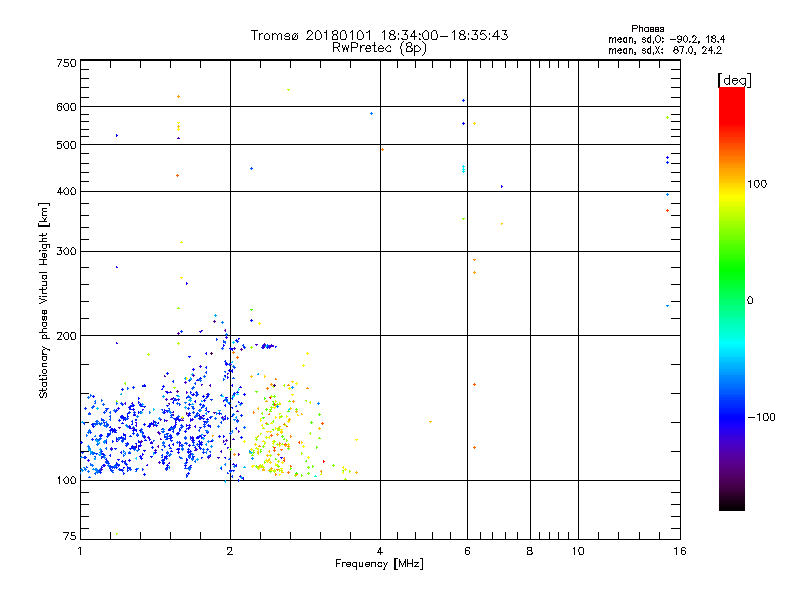This screenshot has width=800, height=600.
Task: Click the height axis tick label '75'
Action: pyautogui.click(x=70, y=536)
